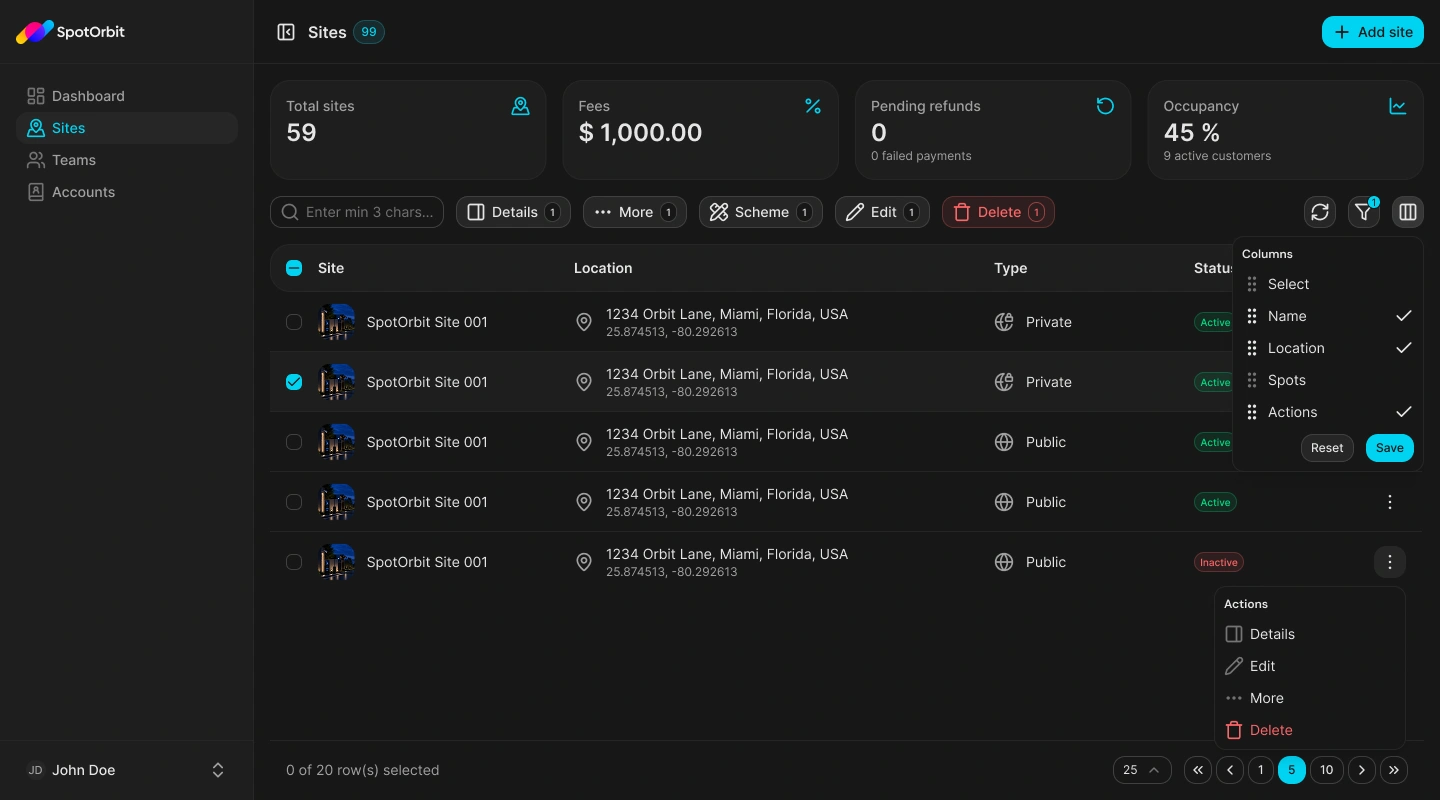Check the first row's checkbox
The image size is (1440, 800).
[294, 322]
